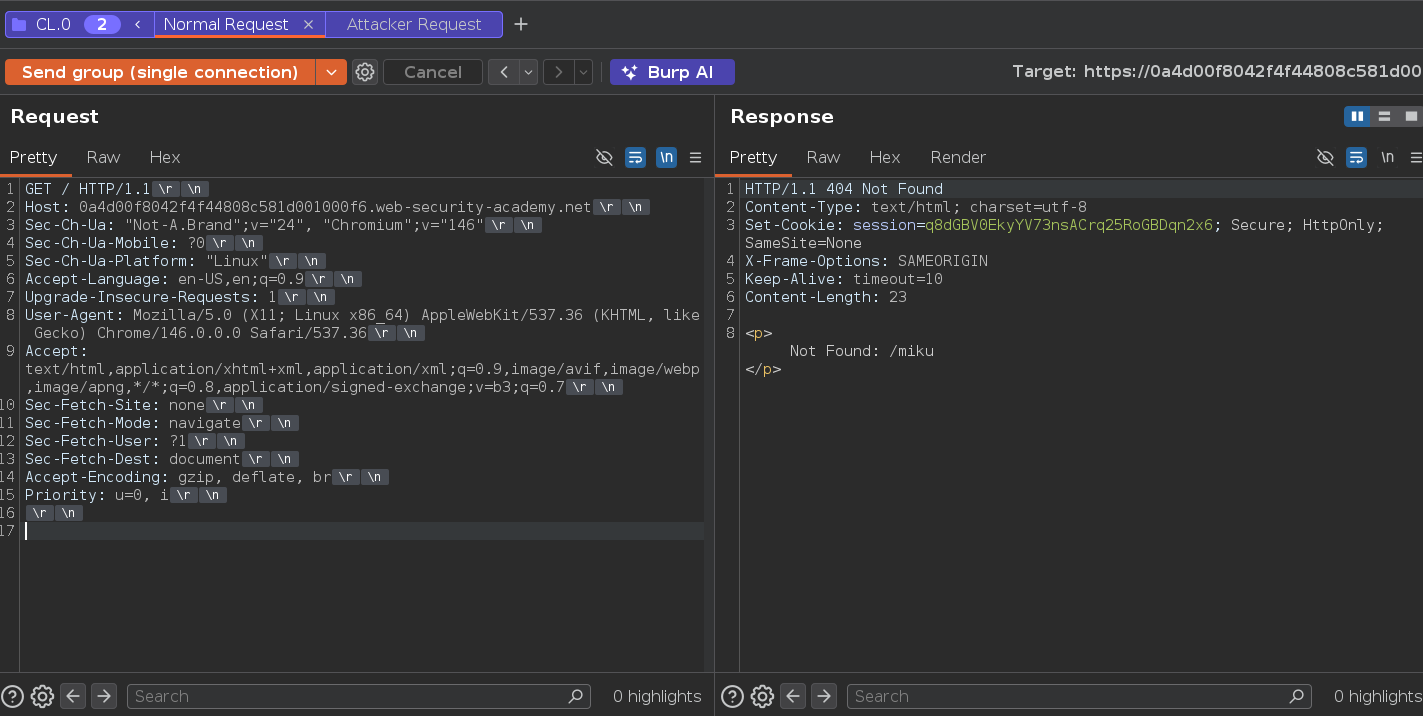1423x716 pixels.
Task: Open Response search settings gear
Action: coord(762,696)
